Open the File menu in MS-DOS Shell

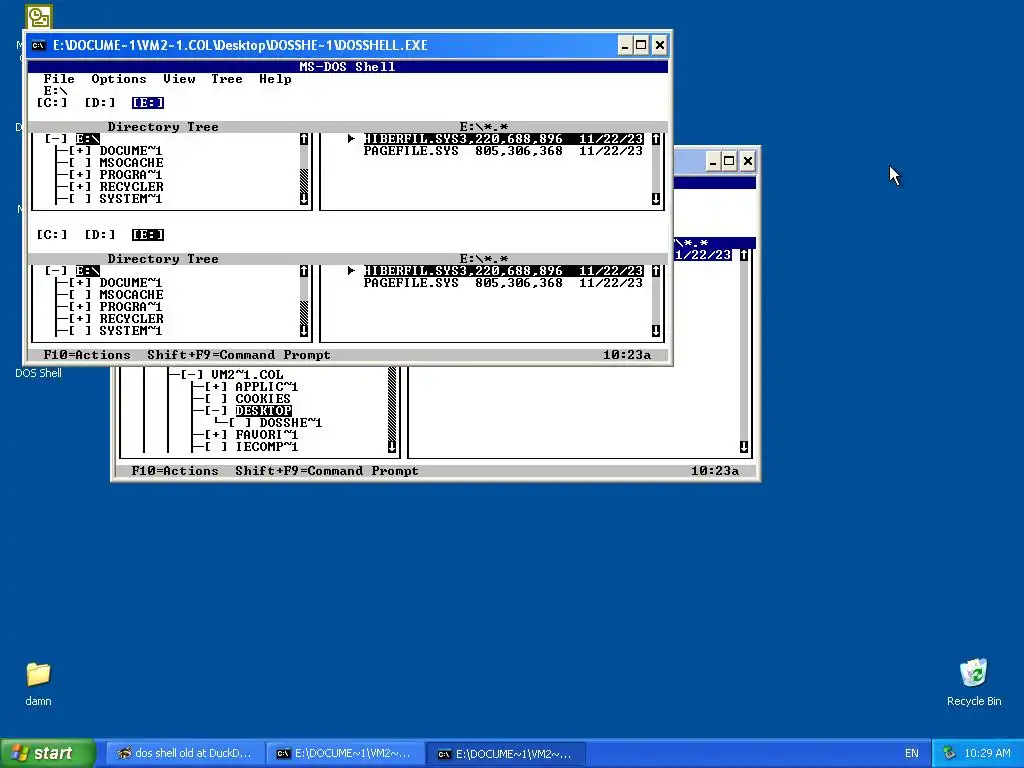(59, 79)
